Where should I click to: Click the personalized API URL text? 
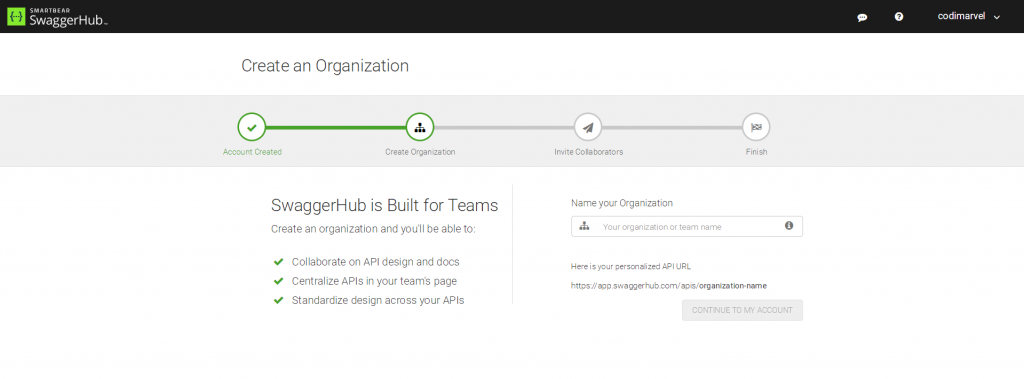[x=669, y=286]
